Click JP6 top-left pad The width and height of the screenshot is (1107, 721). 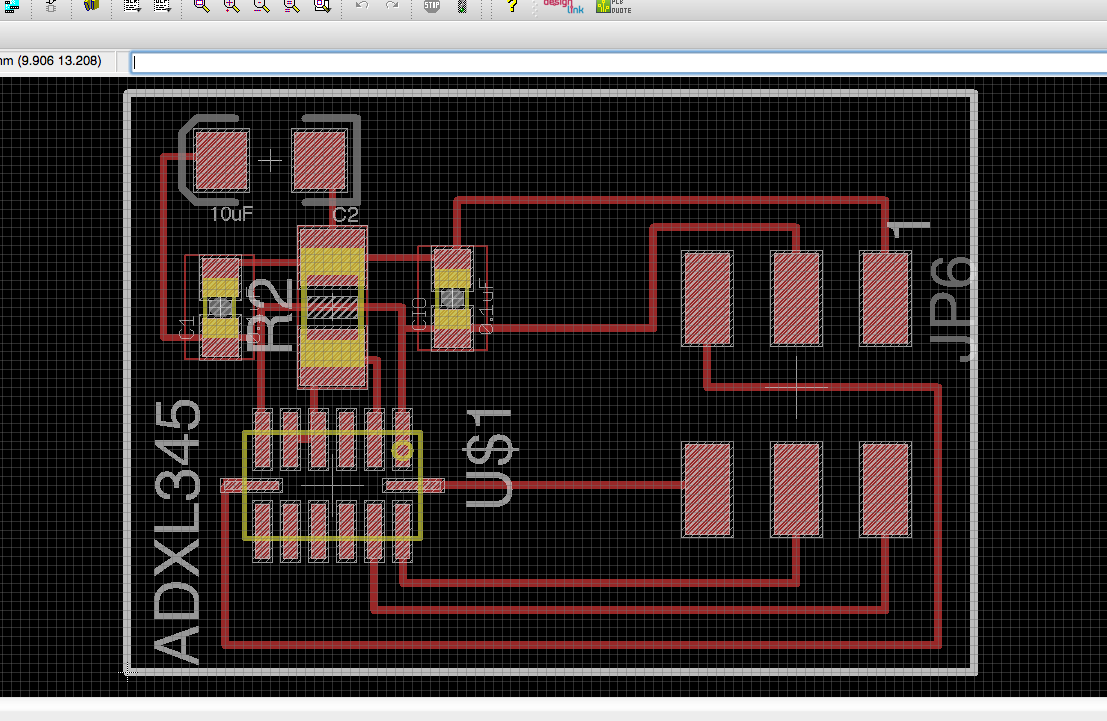[x=707, y=298]
